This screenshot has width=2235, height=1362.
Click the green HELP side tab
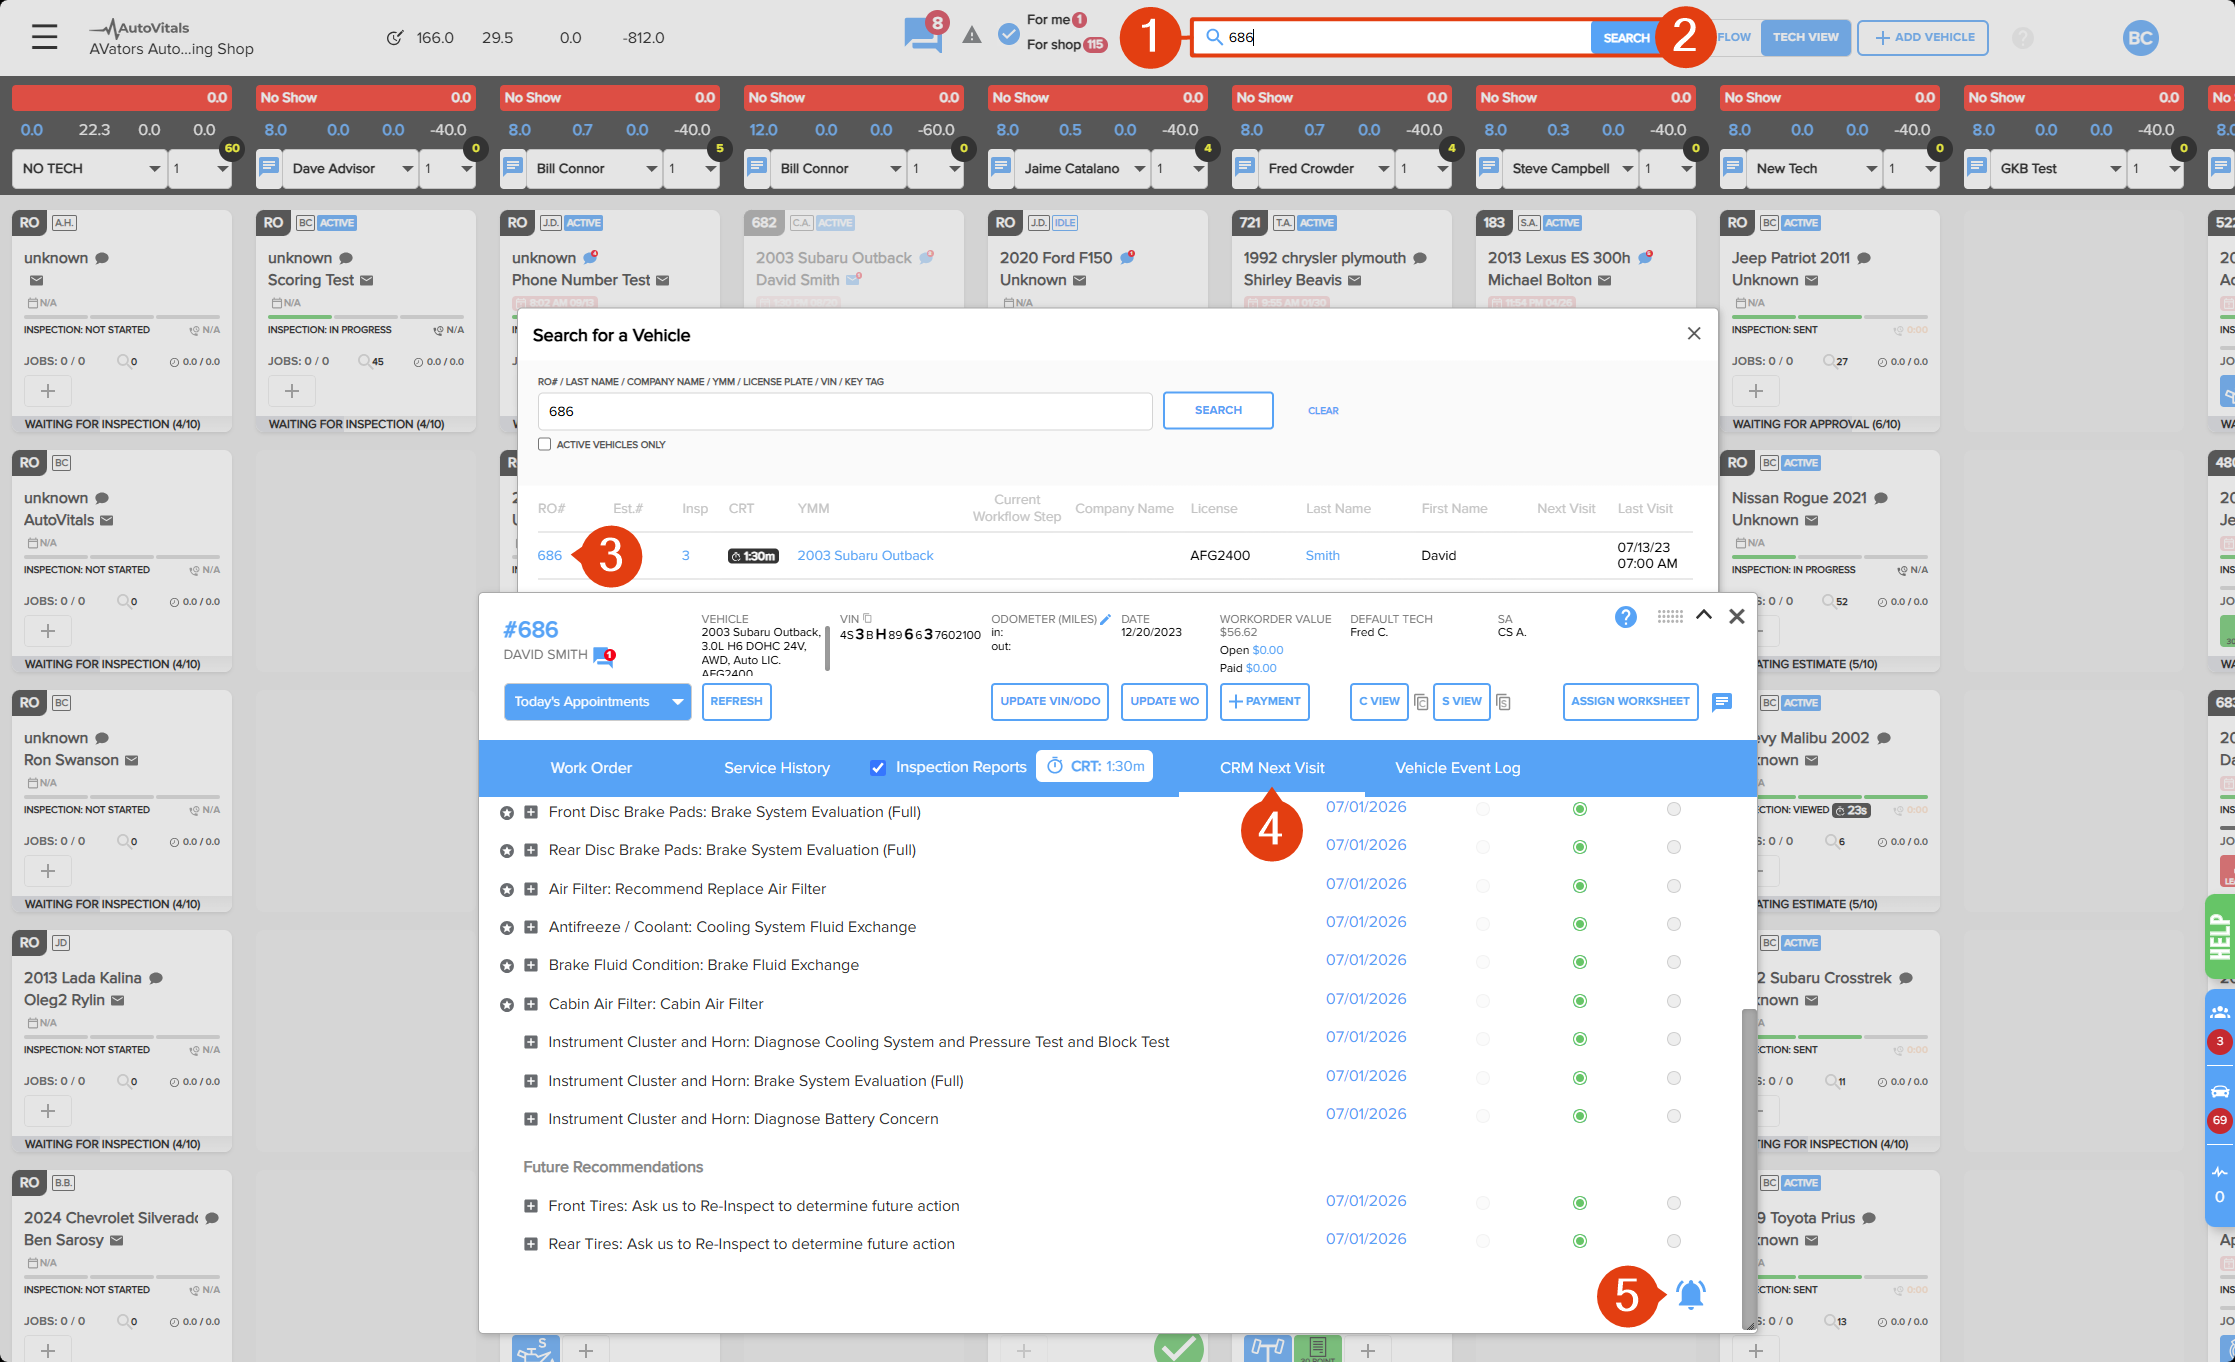click(x=2219, y=937)
